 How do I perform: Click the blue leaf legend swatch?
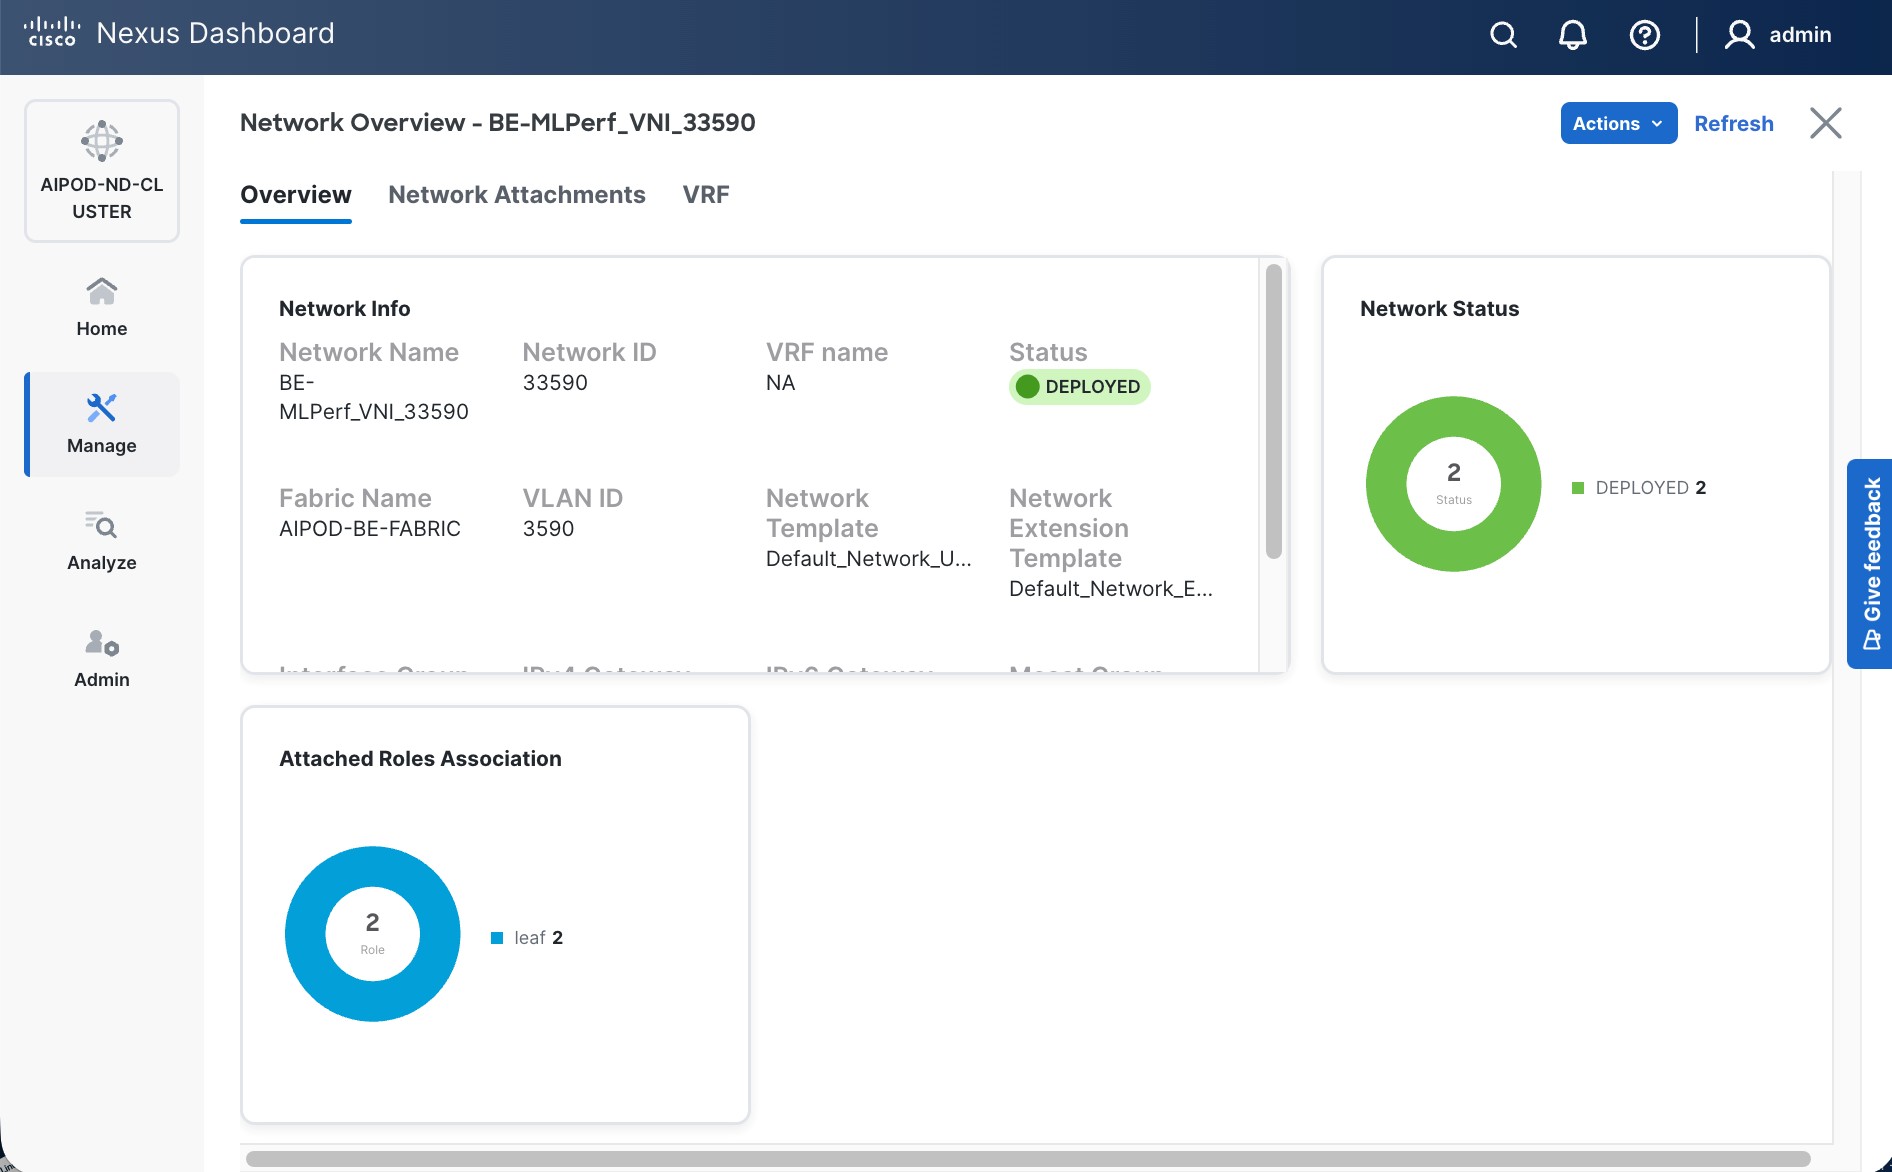[x=497, y=938]
